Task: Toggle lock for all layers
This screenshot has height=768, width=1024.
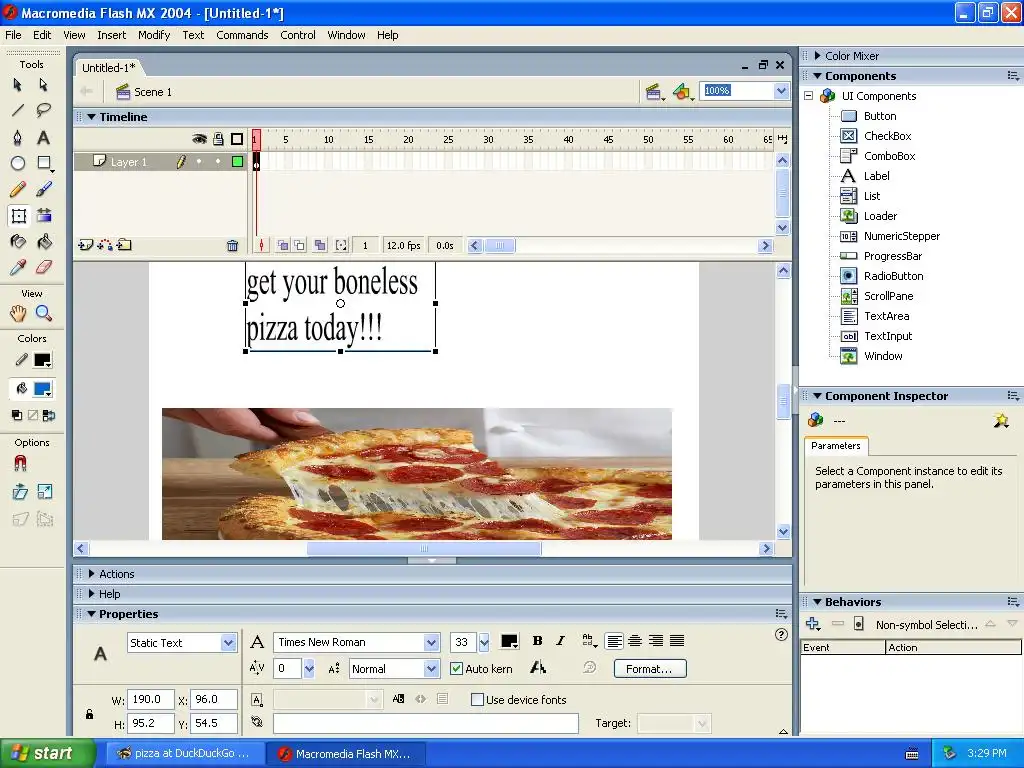Action: [218, 139]
